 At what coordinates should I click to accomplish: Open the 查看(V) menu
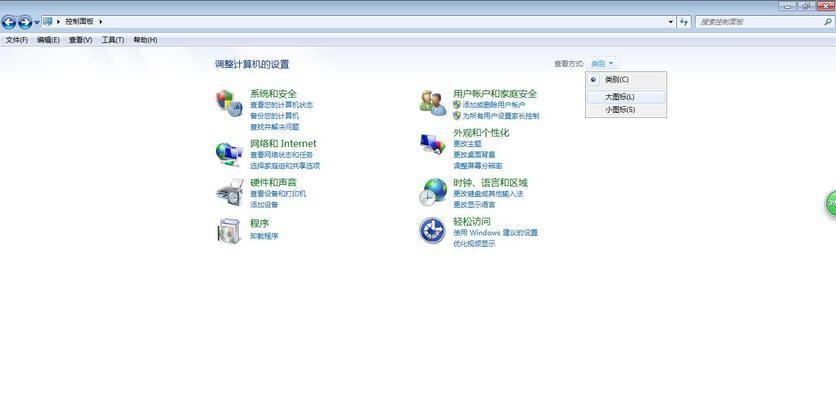[x=81, y=40]
